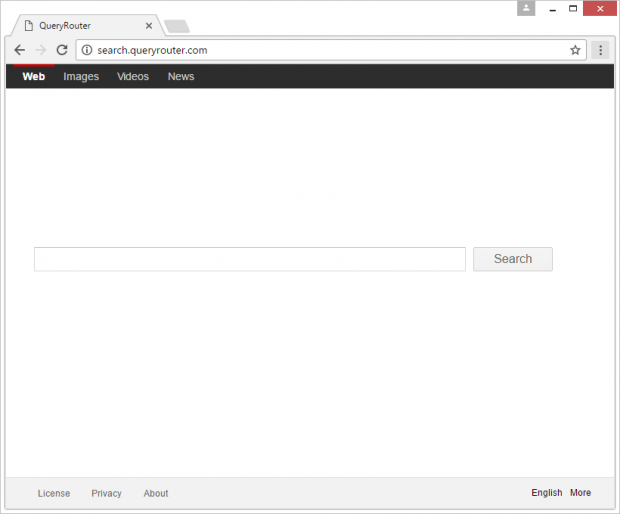Open a new tab
Image resolution: width=620 pixels, height=514 pixels.
[177, 26]
